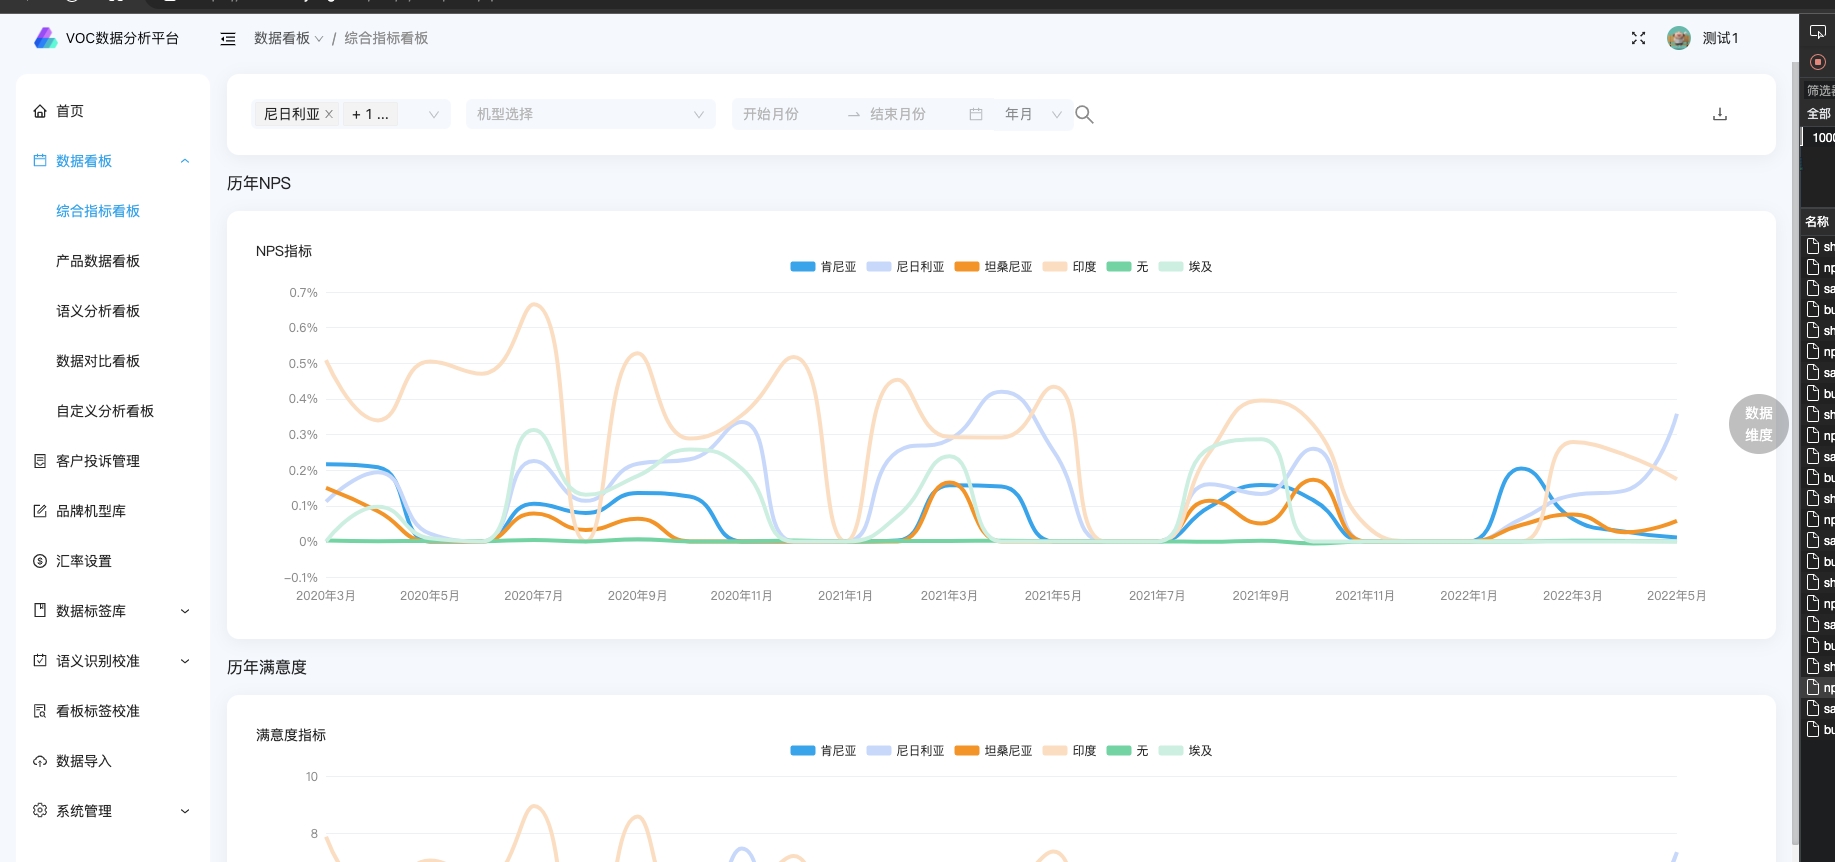This screenshot has width=1835, height=862.
Task: Toggle 肯尼亚 series in the 满意度 legend
Action: point(823,751)
